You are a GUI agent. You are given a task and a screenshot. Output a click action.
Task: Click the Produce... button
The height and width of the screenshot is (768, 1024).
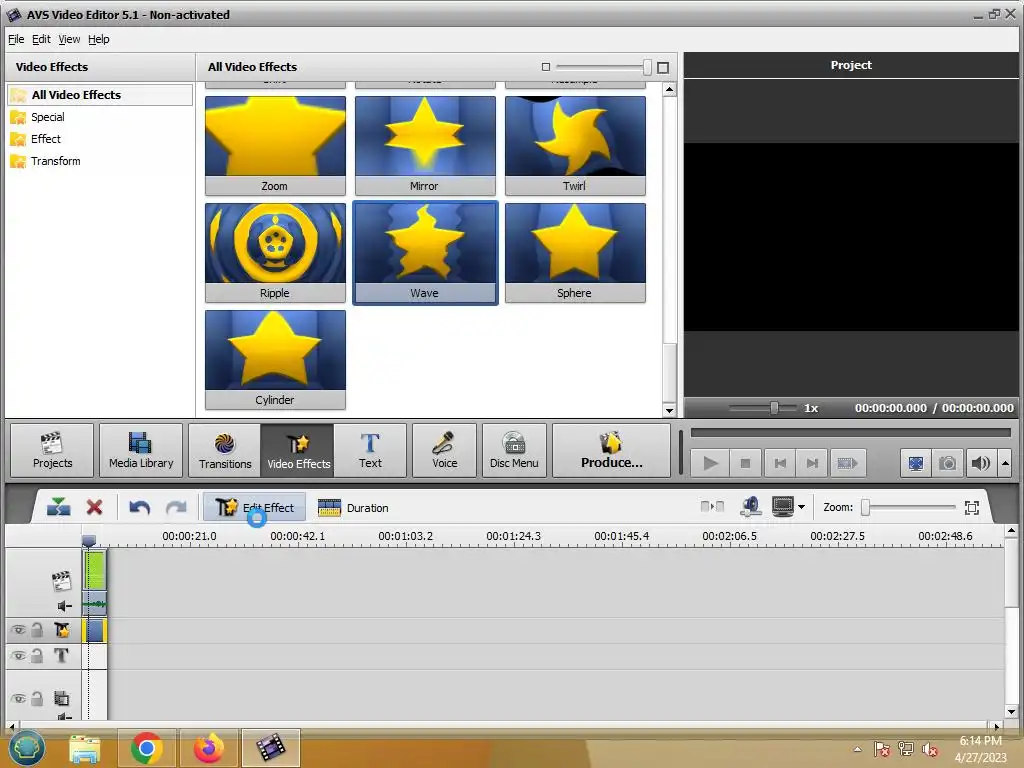pyautogui.click(x=611, y=451)
